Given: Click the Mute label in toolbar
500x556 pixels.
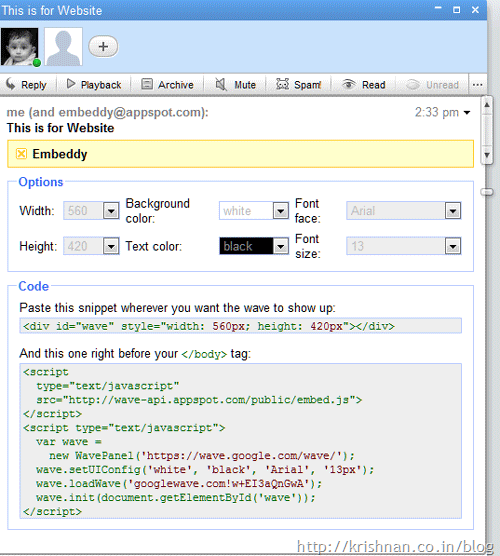Looking at the screenshot, I should click(x=245, y=85).
